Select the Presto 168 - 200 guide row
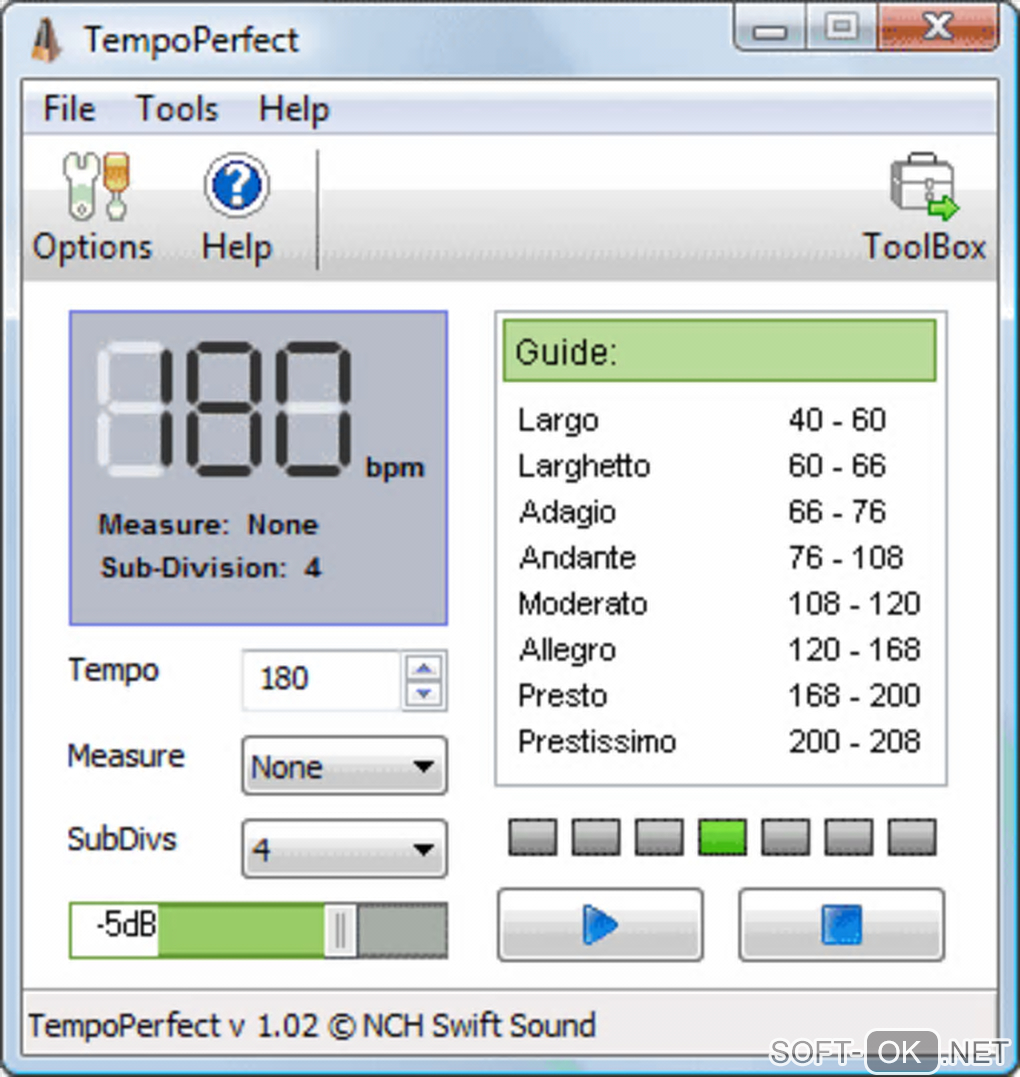 point(720,695)
